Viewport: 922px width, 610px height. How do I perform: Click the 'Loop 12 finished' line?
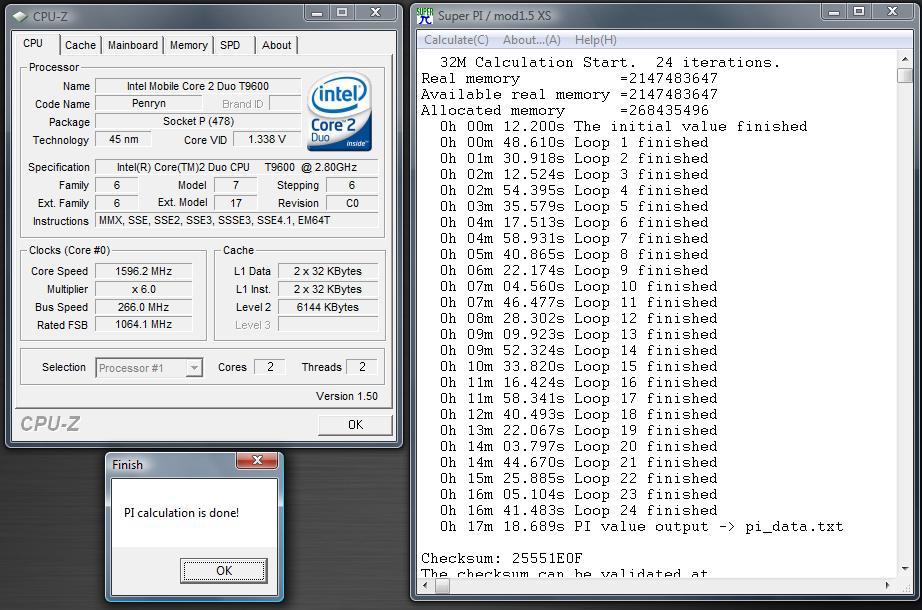579,318
